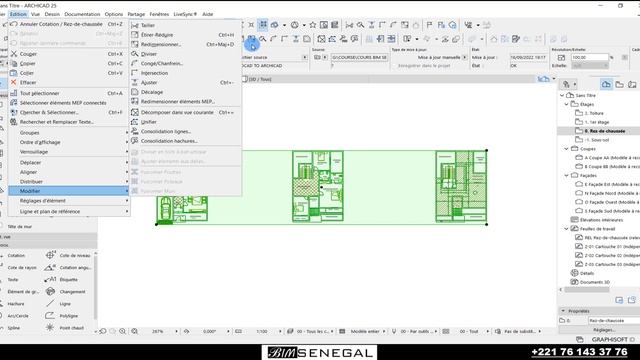Choose Tailler from the Modifier submenu

[x=185, y=25]
